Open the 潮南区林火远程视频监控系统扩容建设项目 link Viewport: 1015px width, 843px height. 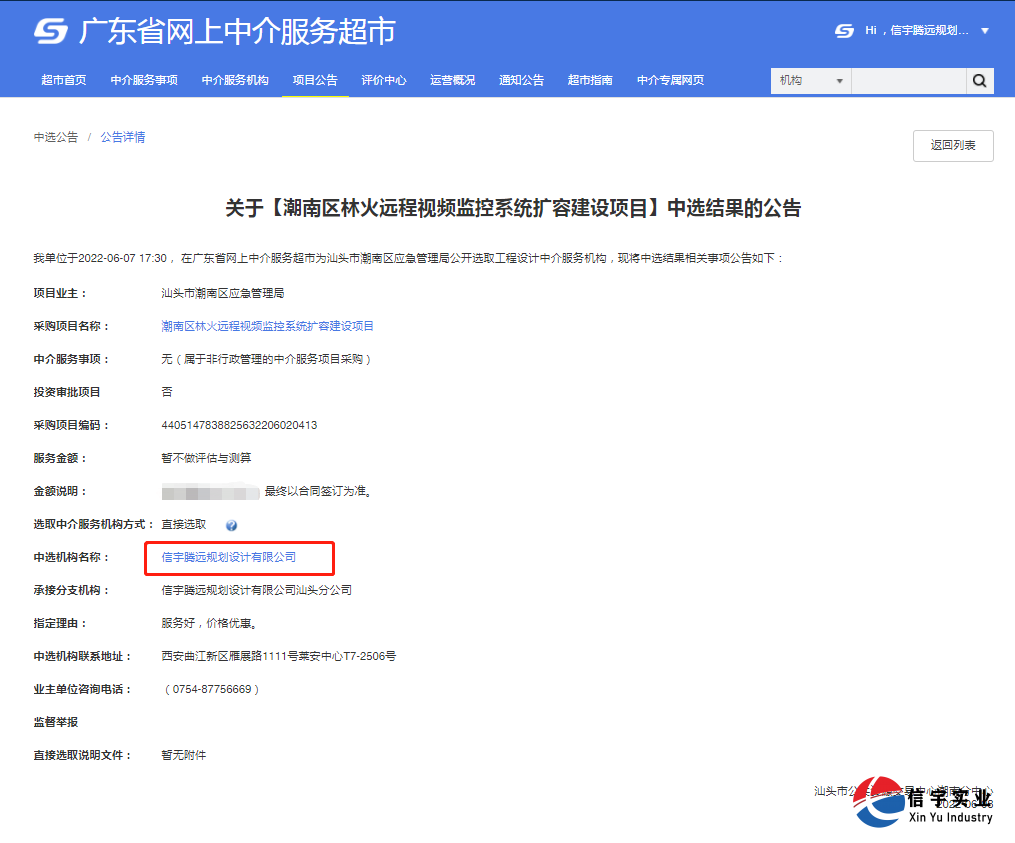point(265,326)
